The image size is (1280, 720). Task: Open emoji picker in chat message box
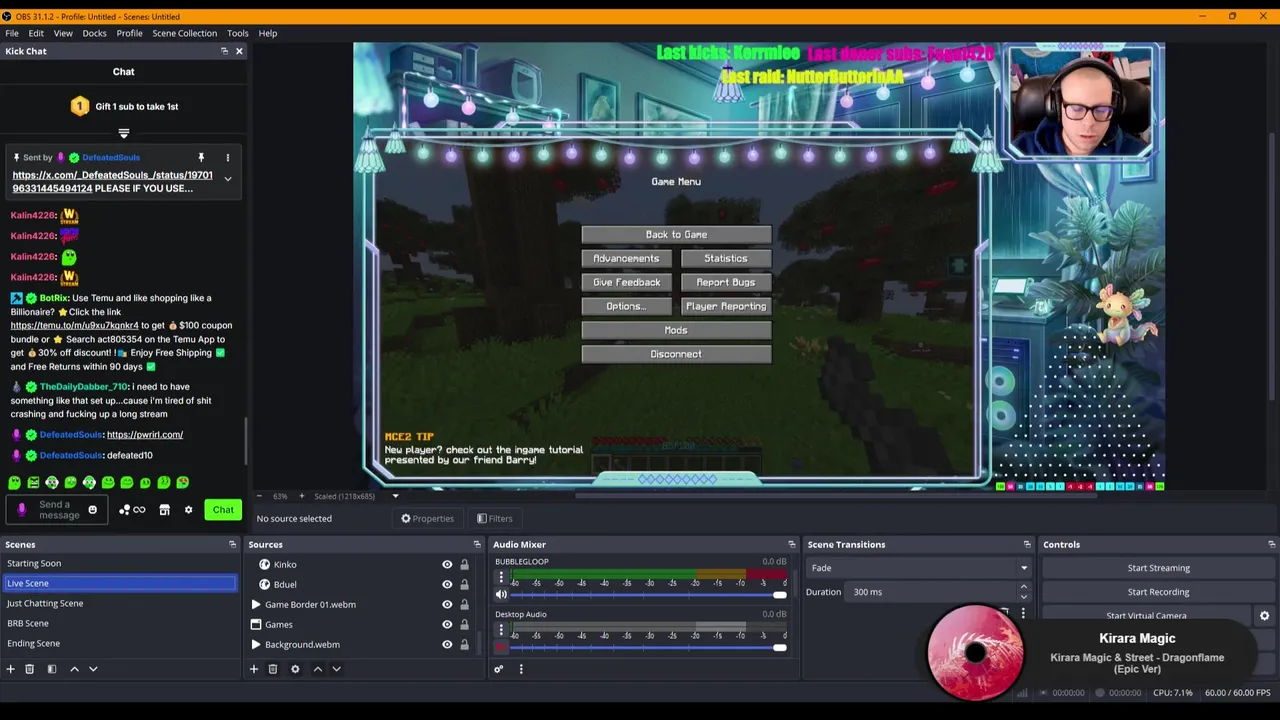point(92,510)
